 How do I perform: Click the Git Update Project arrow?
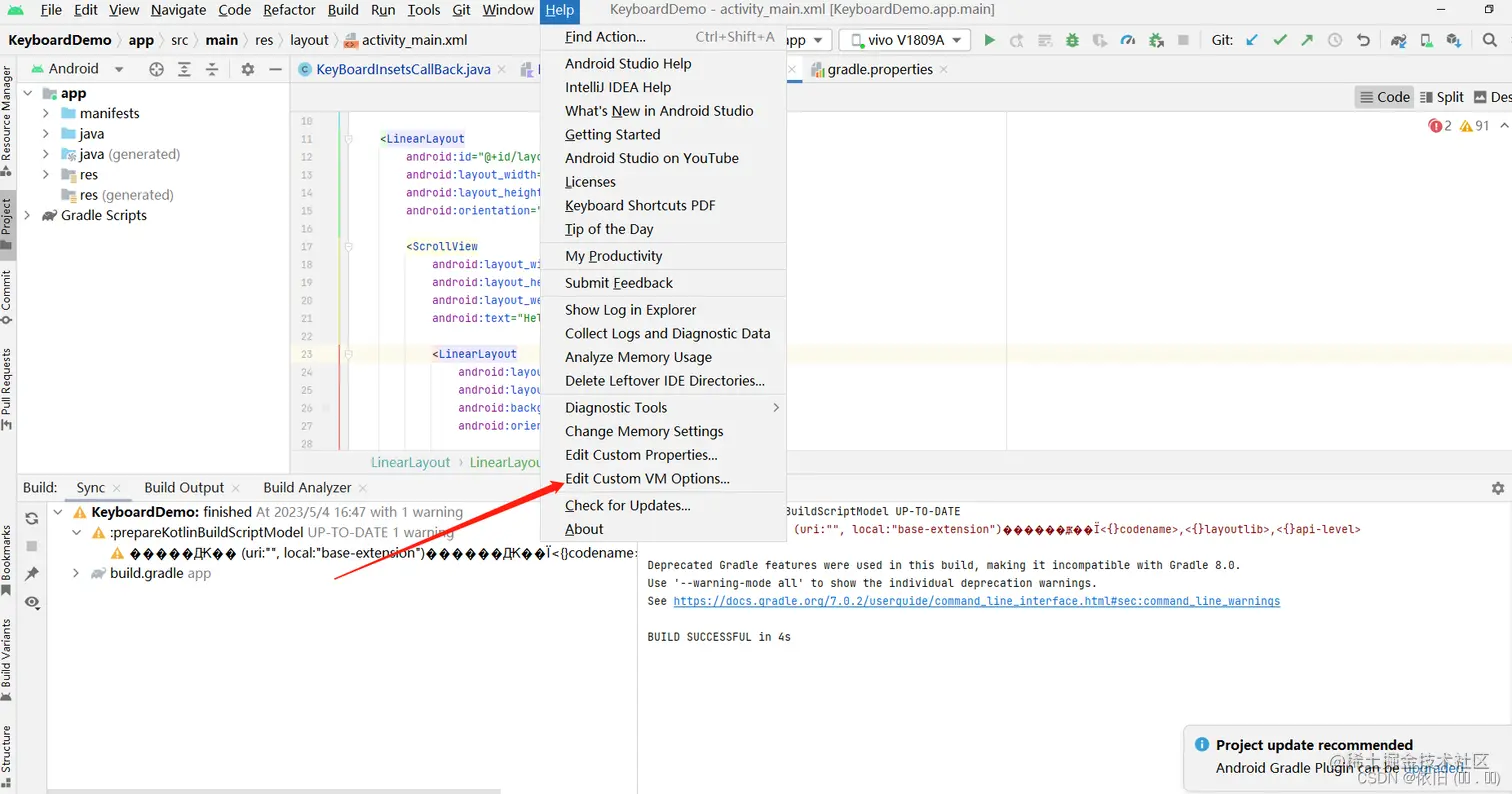point(1252,40)
